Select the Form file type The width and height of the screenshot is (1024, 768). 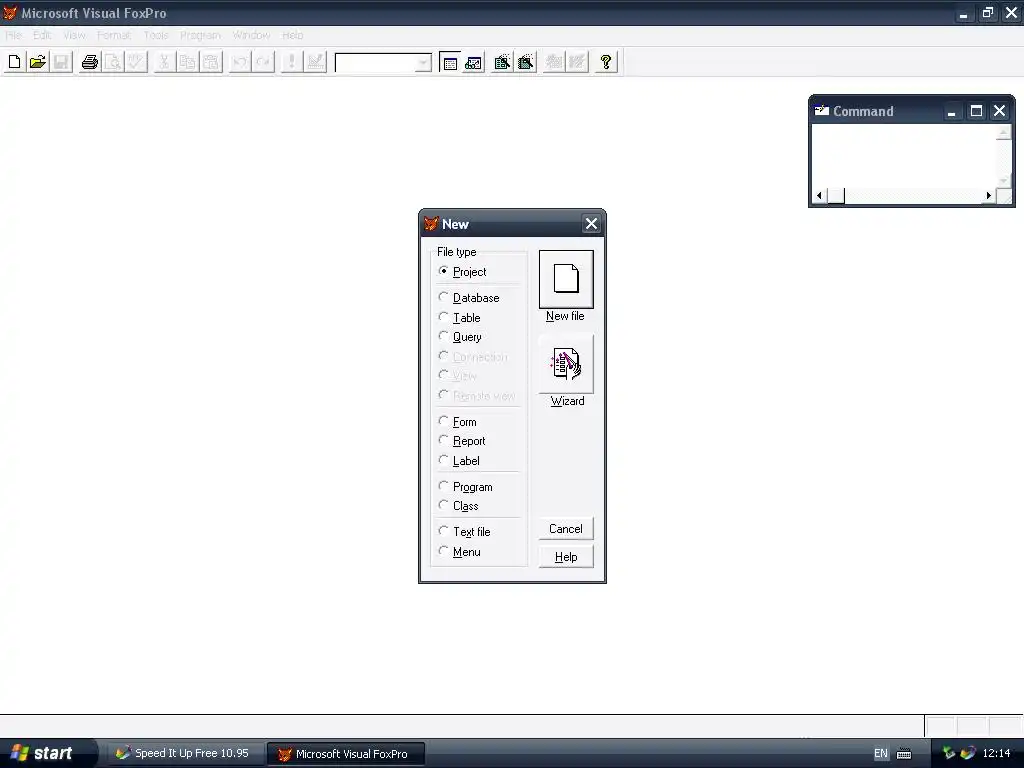pos(458,422)
